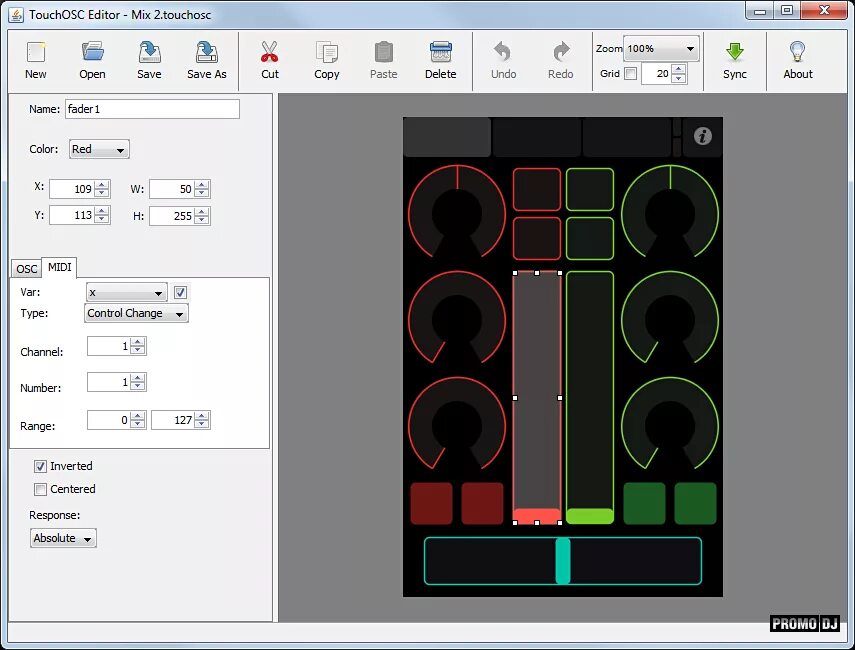Select the bottom green rotary knob

(x=670, y=424)
